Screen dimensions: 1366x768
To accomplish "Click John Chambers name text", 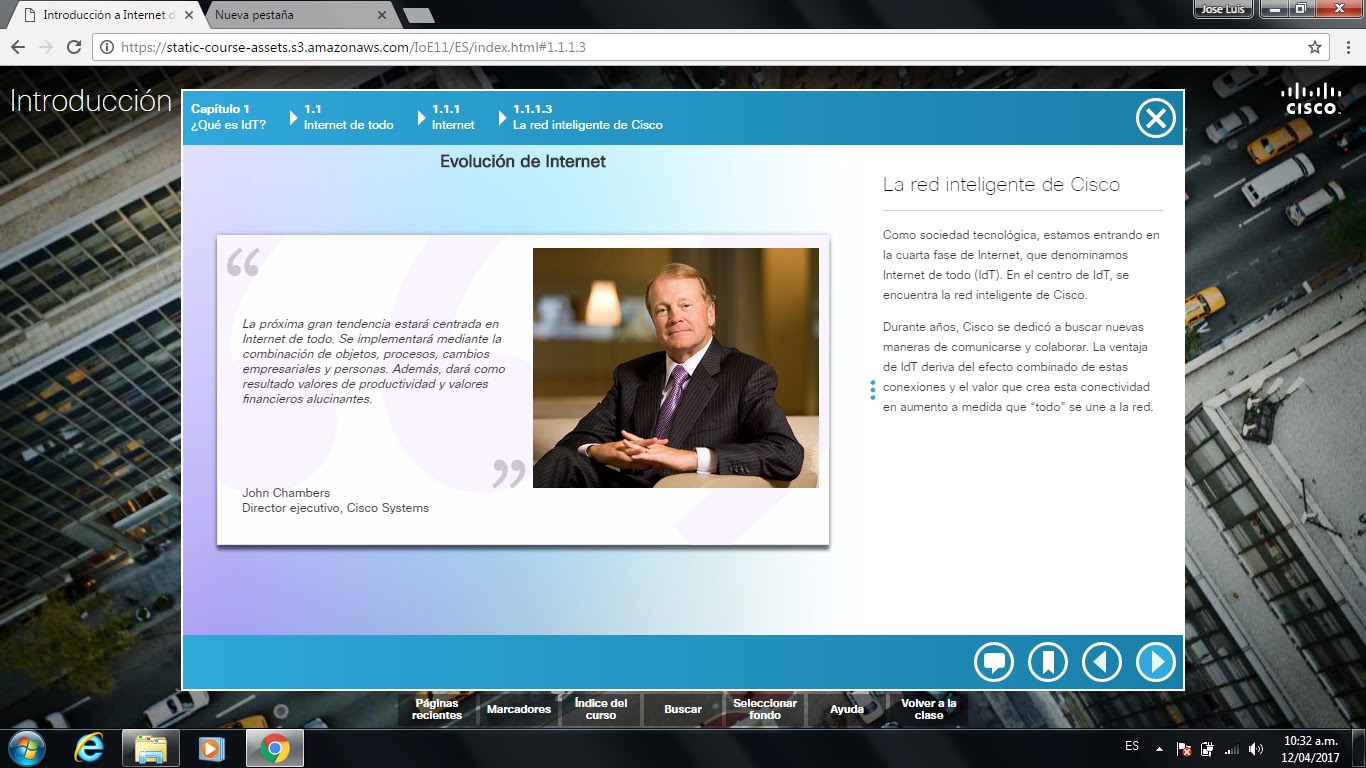I will tap(286, 493).
